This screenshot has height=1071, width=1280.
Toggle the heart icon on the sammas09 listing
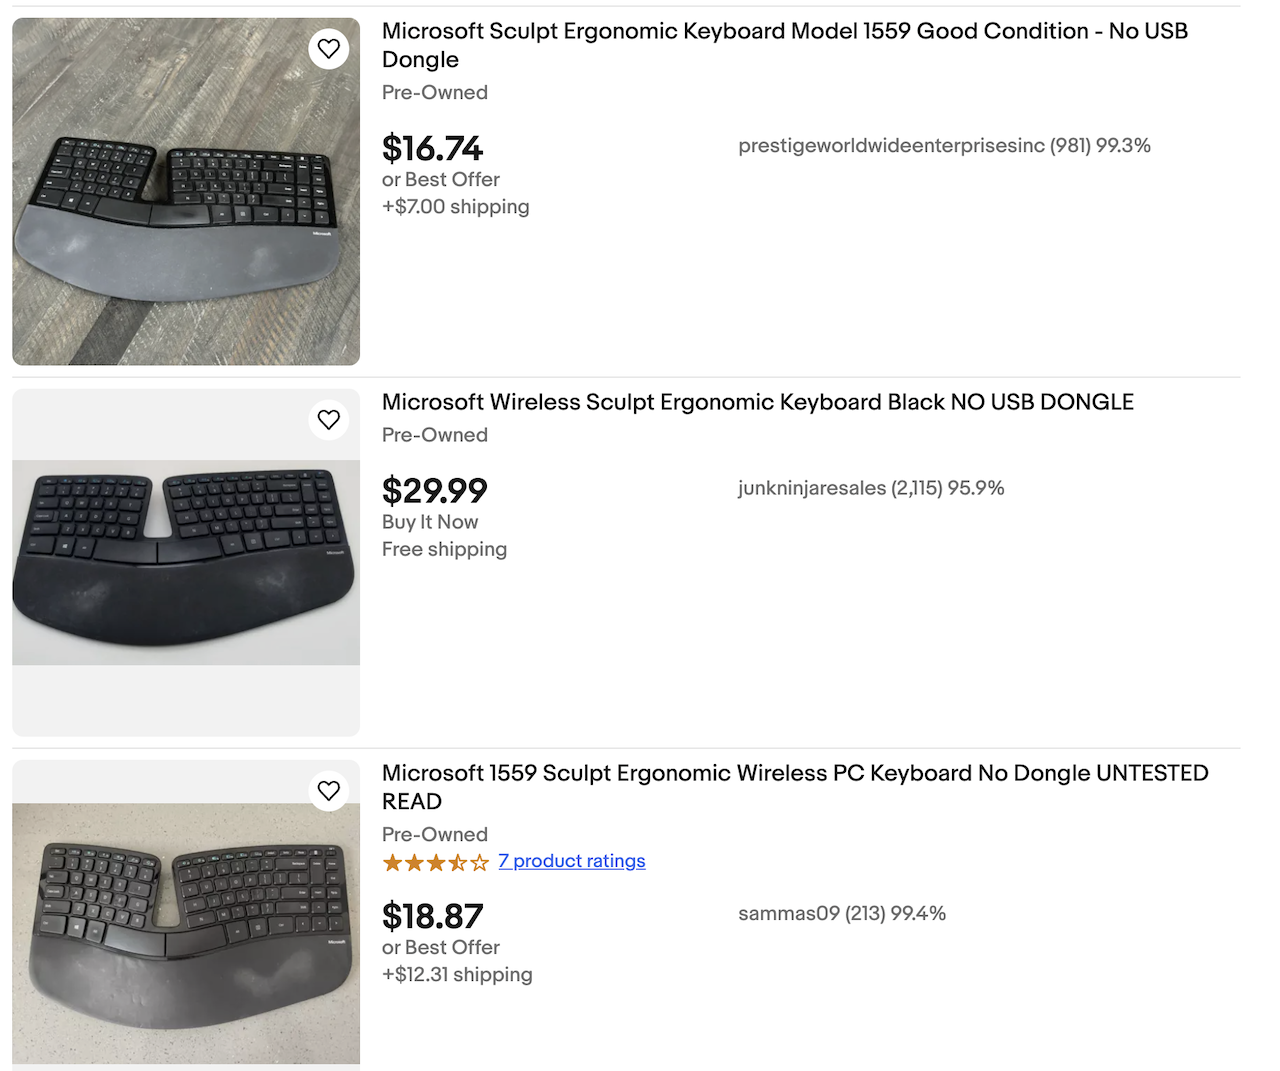point(329,790)
